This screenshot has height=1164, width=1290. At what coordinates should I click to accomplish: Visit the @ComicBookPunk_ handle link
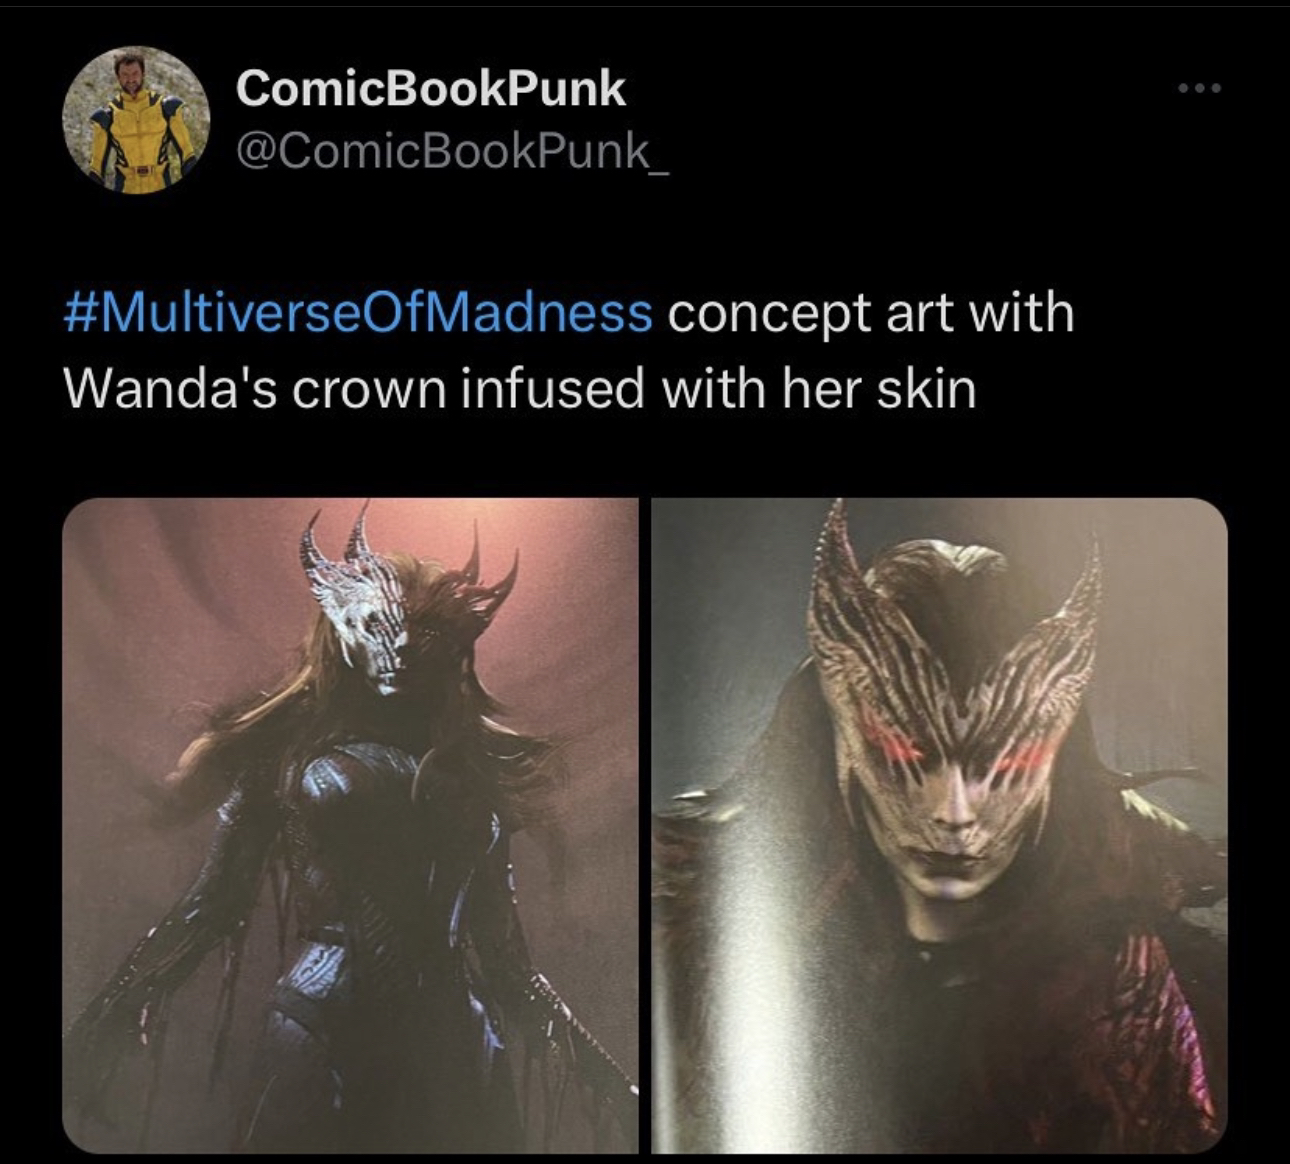(x=453, y=151)
